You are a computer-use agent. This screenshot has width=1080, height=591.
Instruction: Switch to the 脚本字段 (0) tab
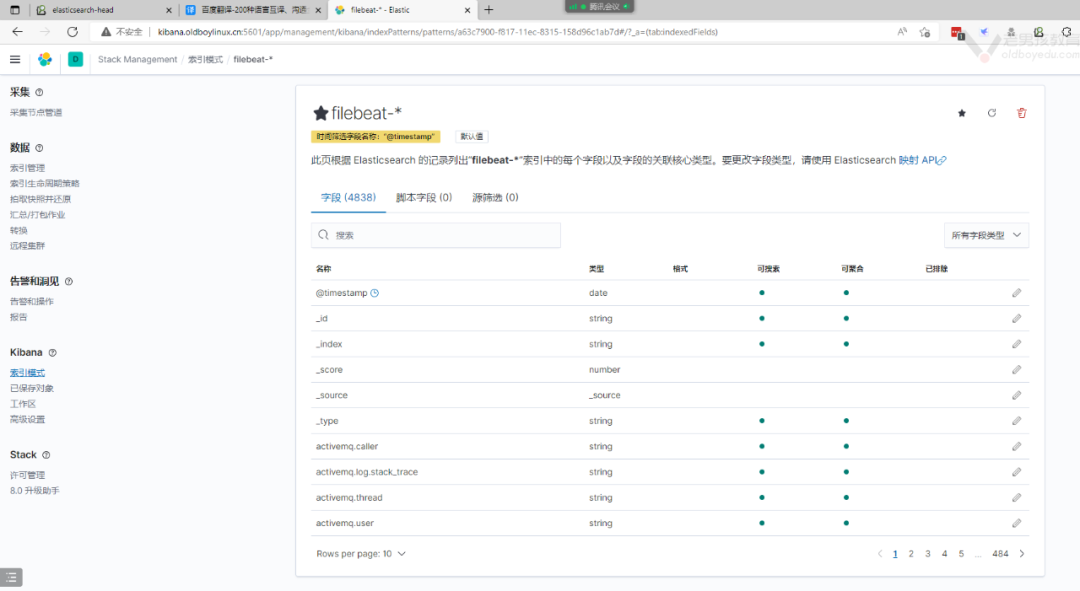[424, 198]
